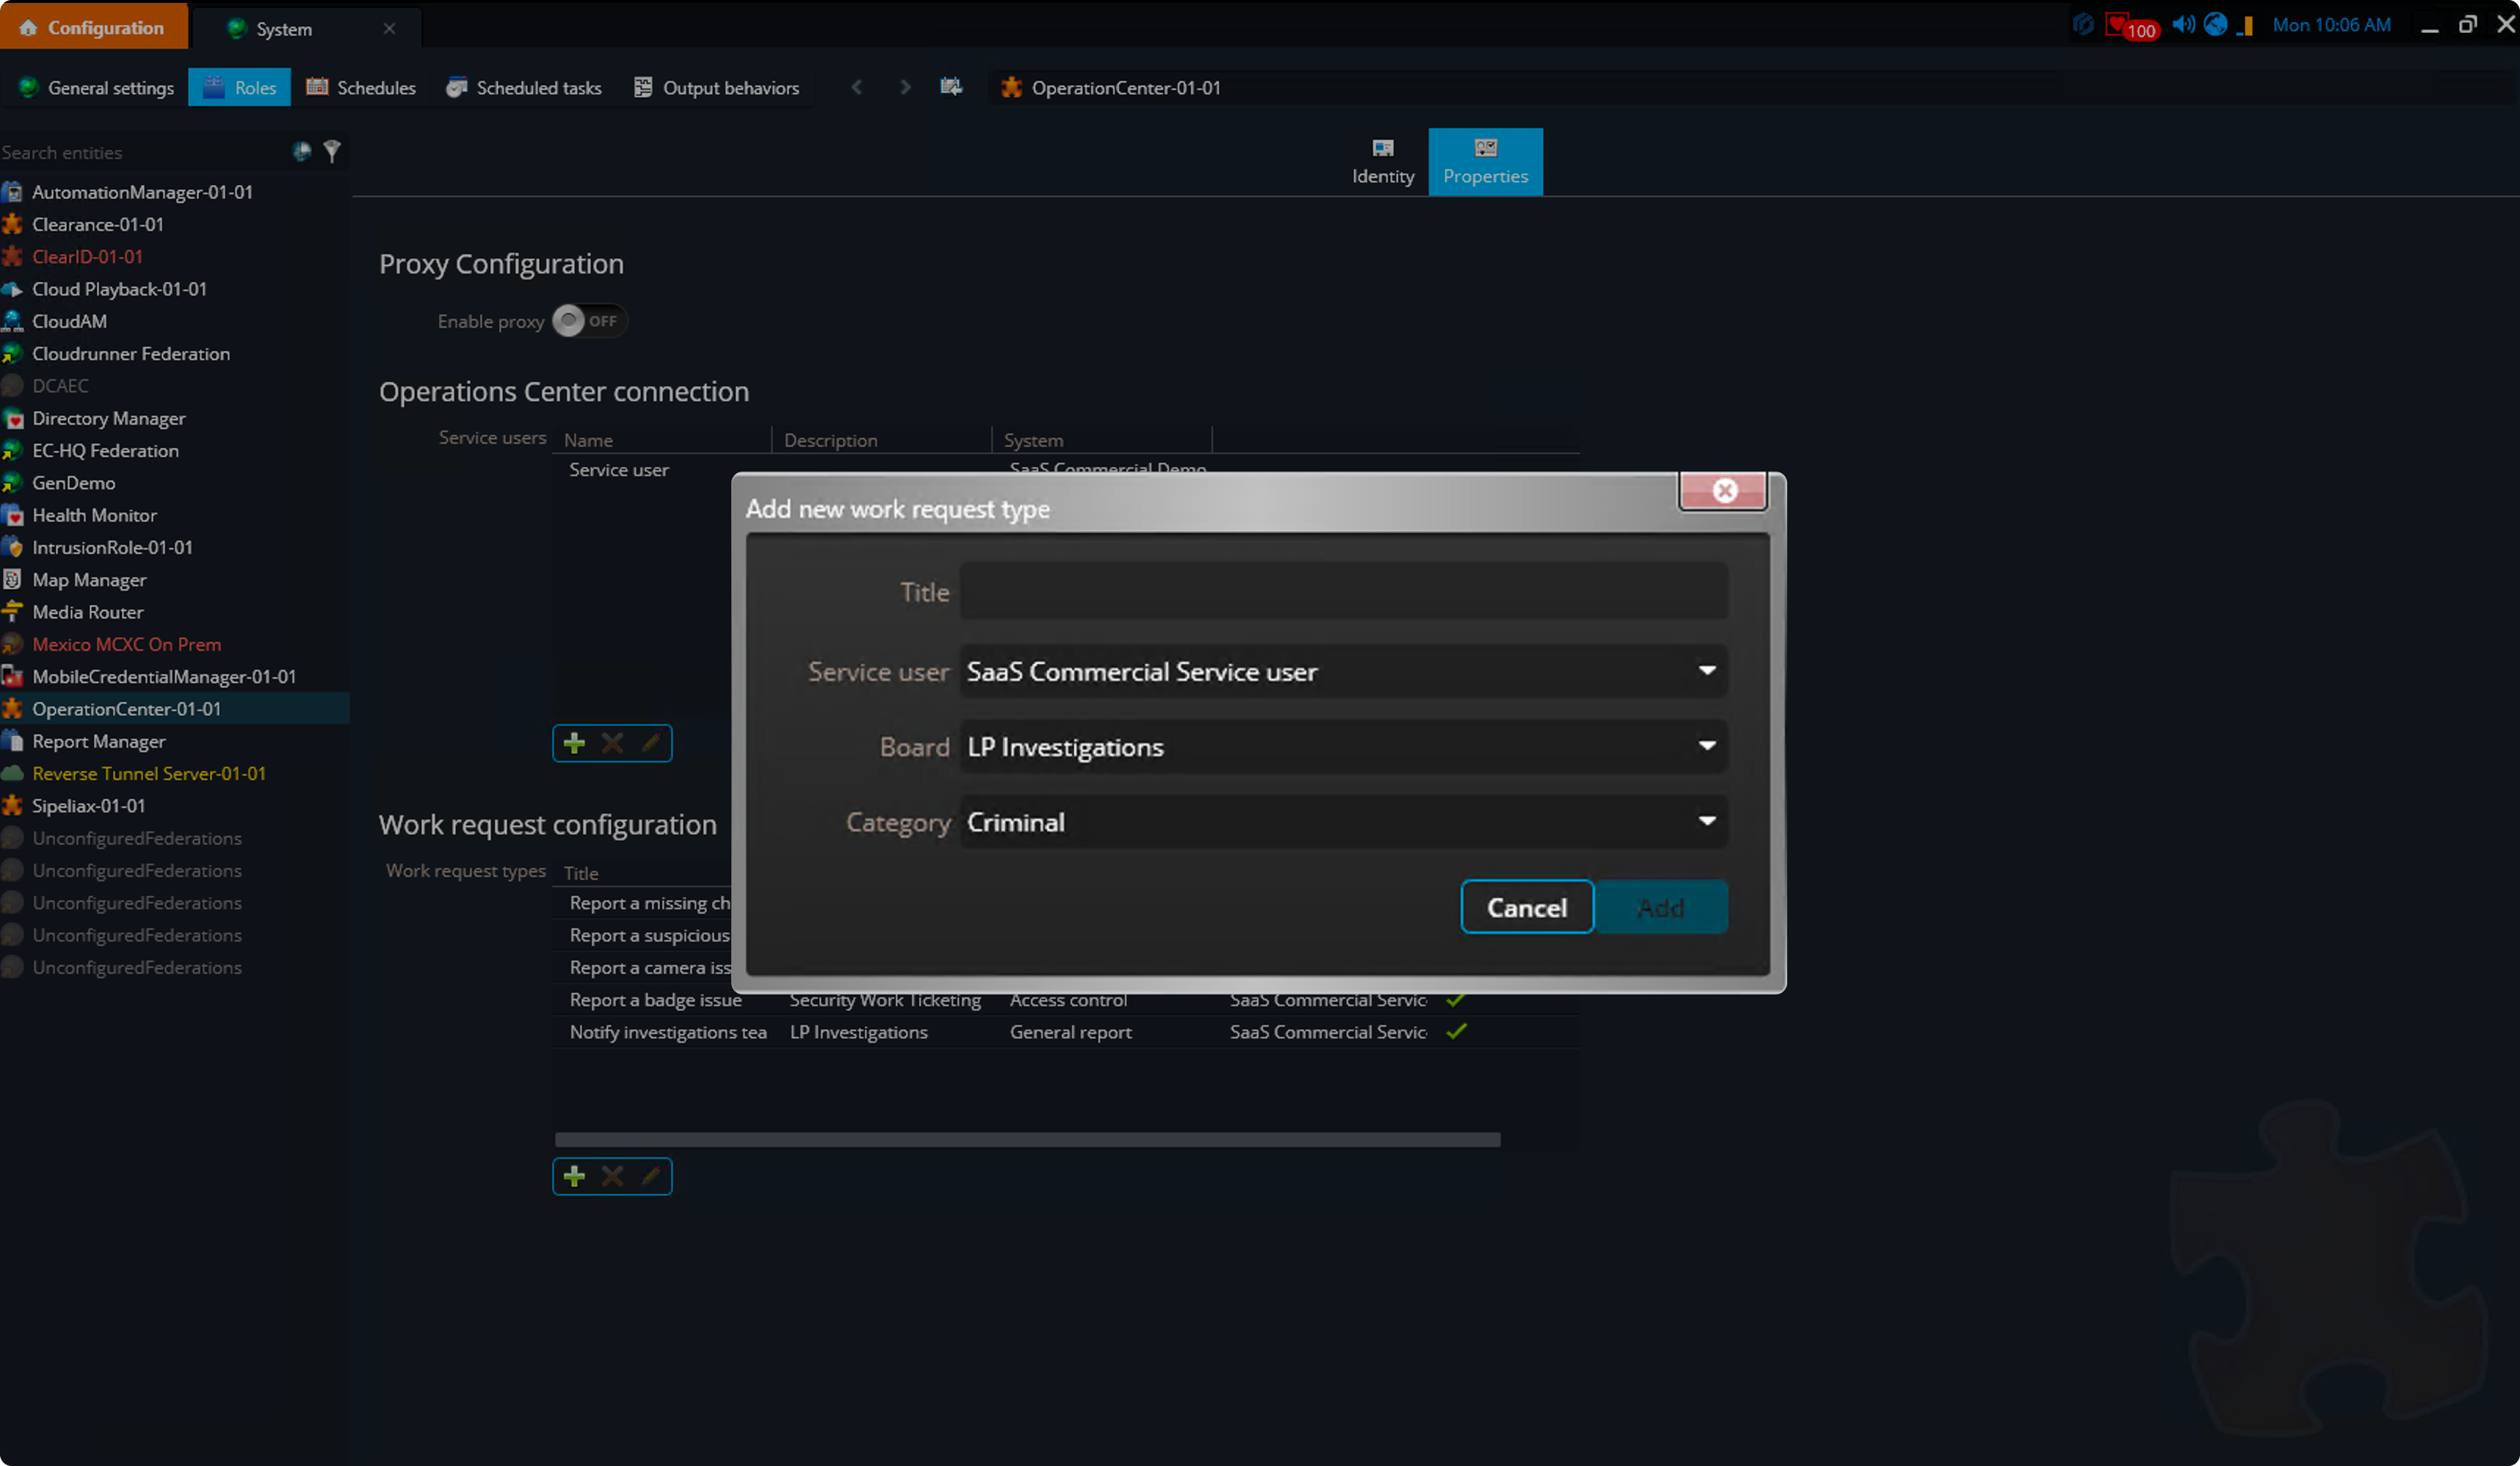Screen dimensions: 2520x1466
Task: Click the delete X icon below work request types
Action: tap(612, 1176)
